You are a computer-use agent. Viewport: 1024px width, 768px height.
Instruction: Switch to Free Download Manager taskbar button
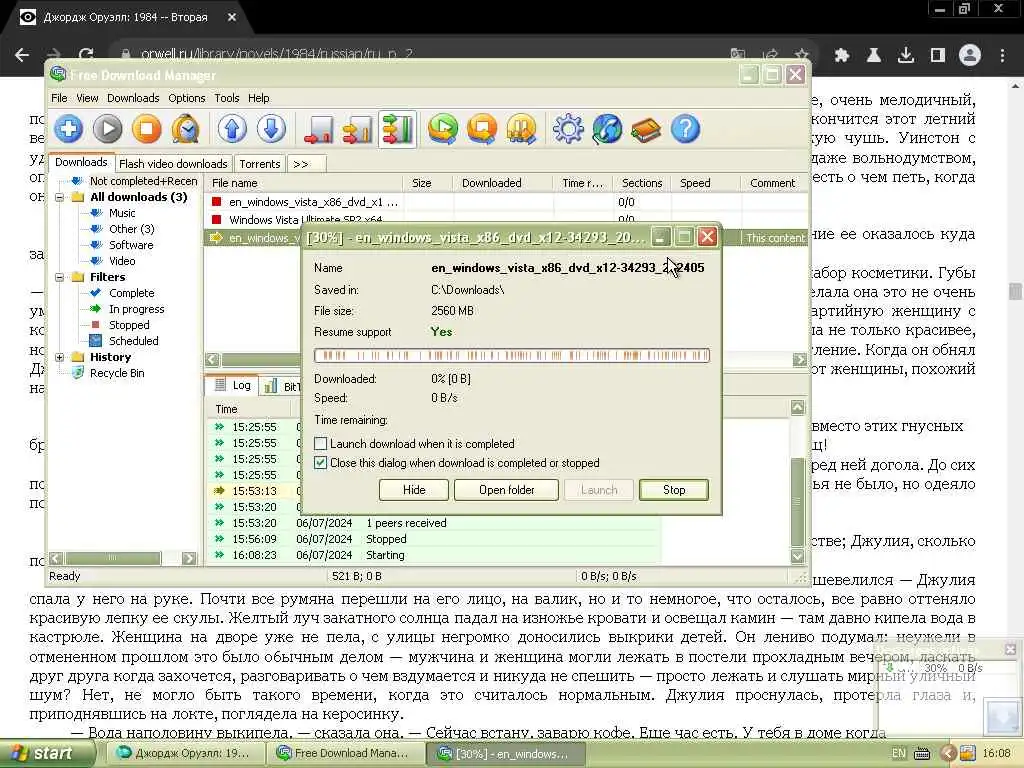point(344,753)
